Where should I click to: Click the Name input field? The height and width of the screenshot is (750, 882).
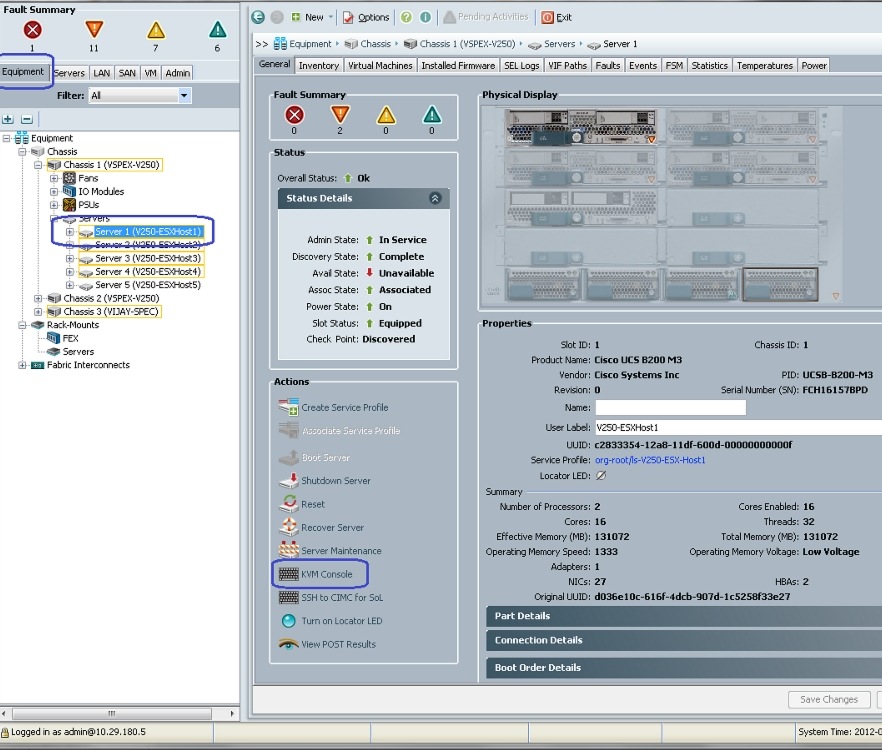(670, 408)
